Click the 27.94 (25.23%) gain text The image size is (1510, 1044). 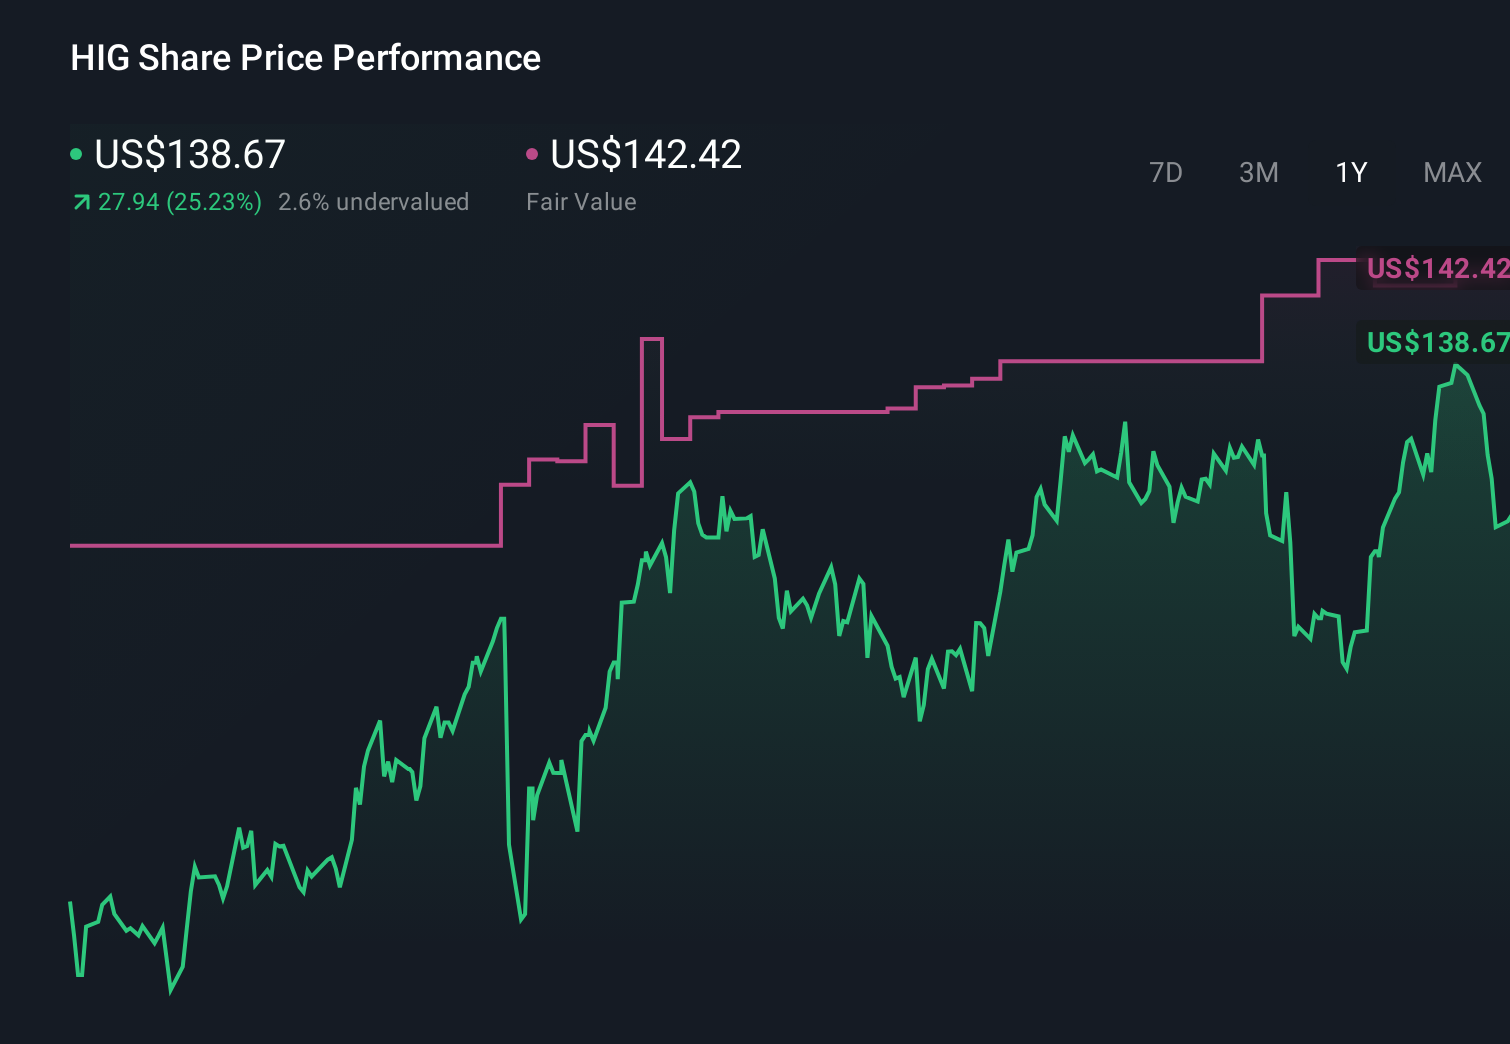(178, 202)
